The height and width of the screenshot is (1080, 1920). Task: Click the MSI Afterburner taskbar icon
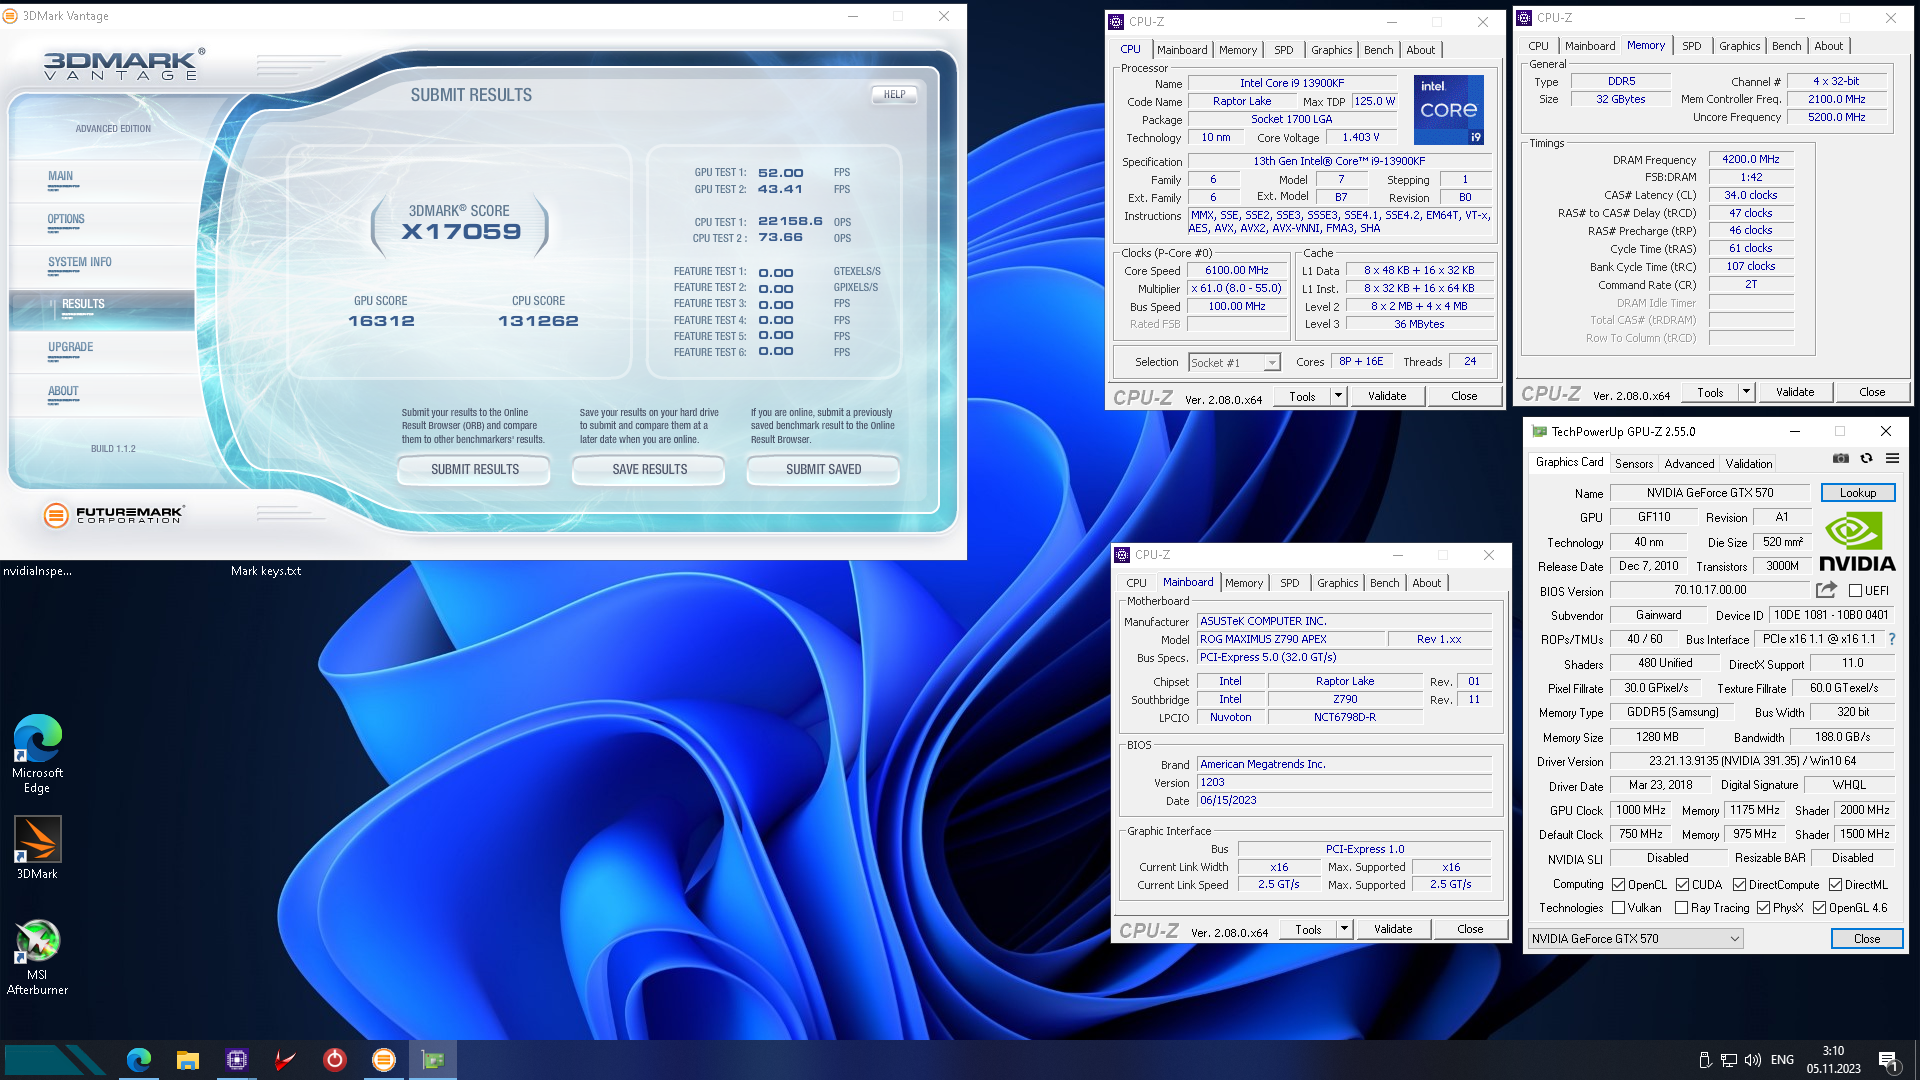point(286,1060)
